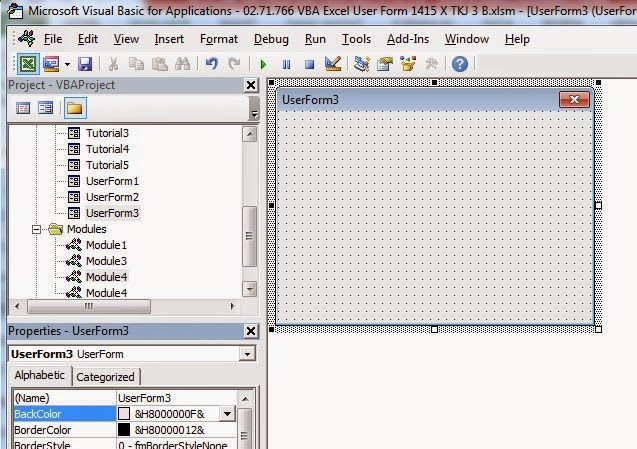Screen dimensions: 637x449
Task: Click project tree horizontal scroll left arrow
Action: click(x=17, y=306)
